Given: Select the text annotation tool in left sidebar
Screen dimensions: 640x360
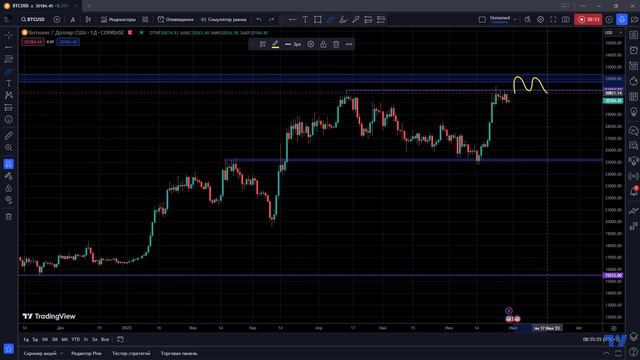Looking at the screenshot, I should pyautogui.click(x=9, y=83).
